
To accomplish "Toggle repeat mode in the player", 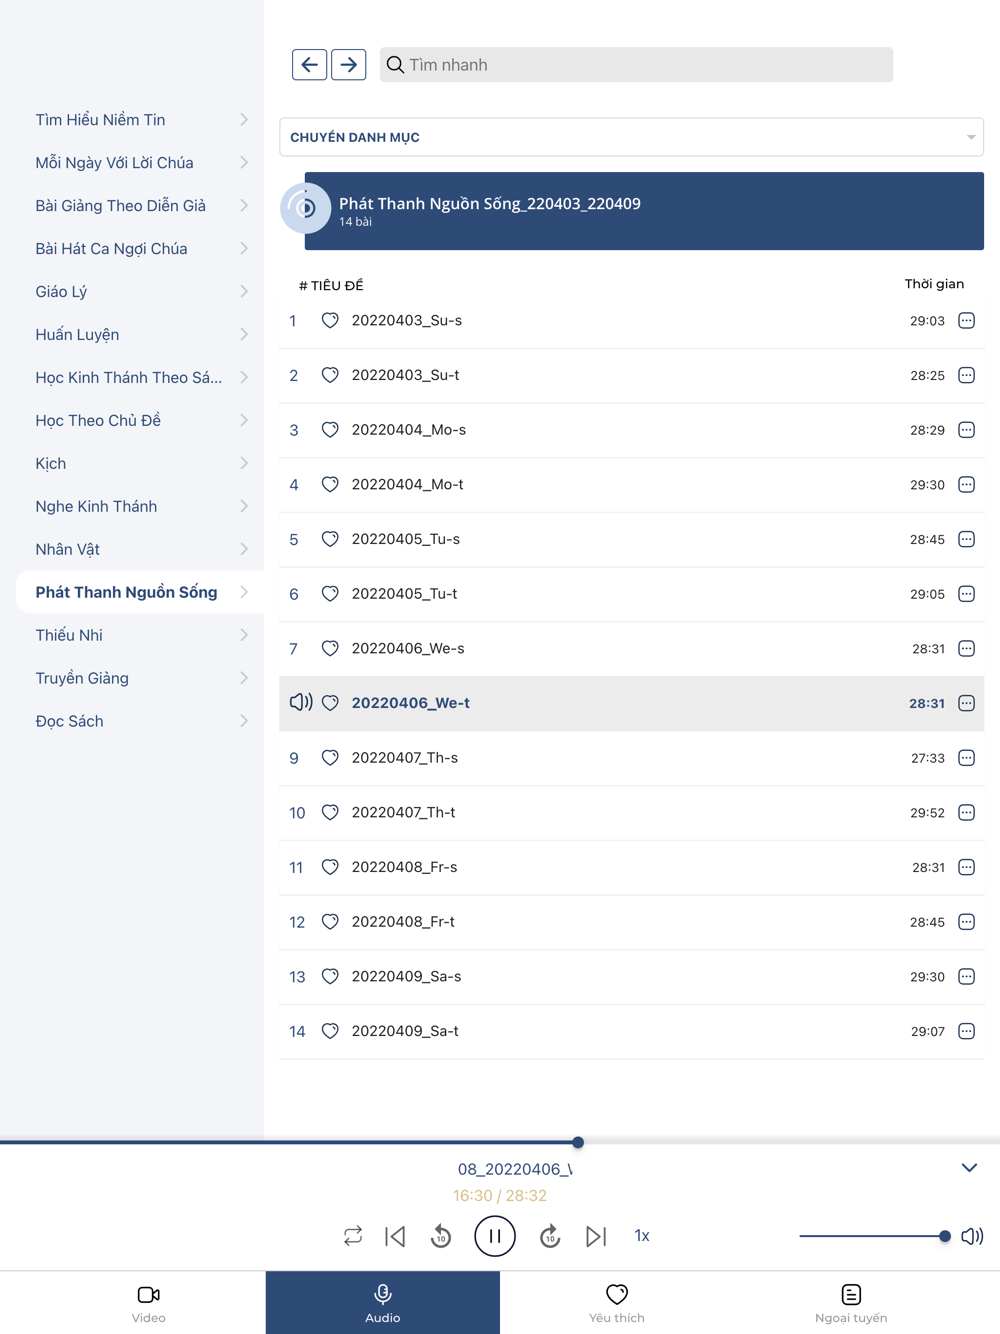I will click(x=353, y=1236).
